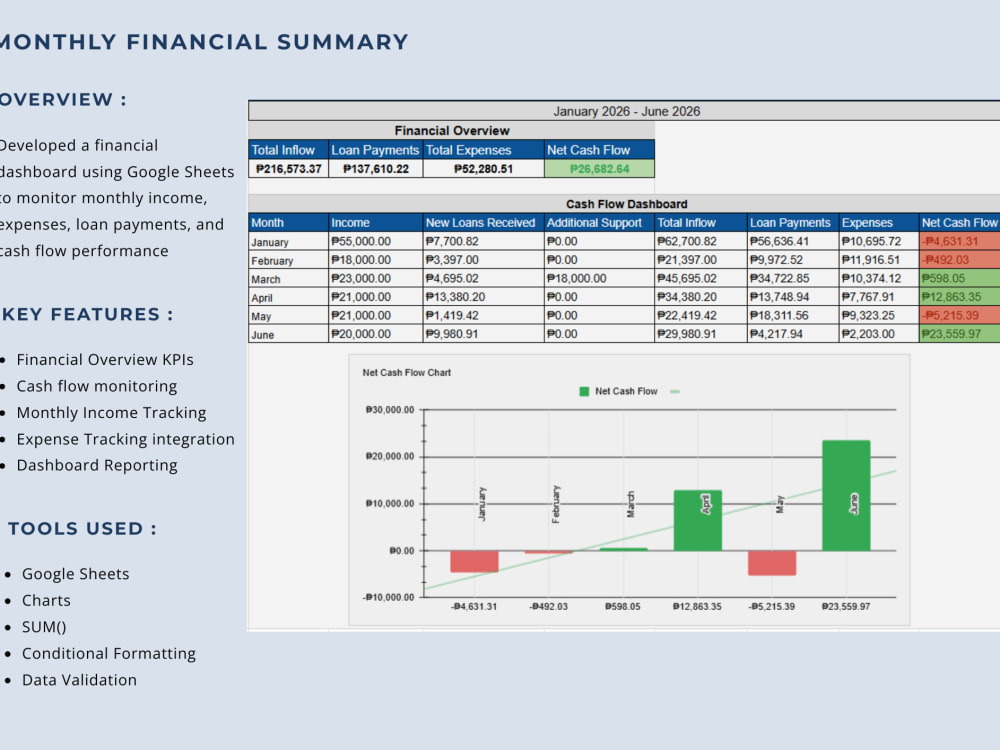The height and width of the screenshot is (750, 1000).
Task: Click the February row label
Action: [272, 261]
